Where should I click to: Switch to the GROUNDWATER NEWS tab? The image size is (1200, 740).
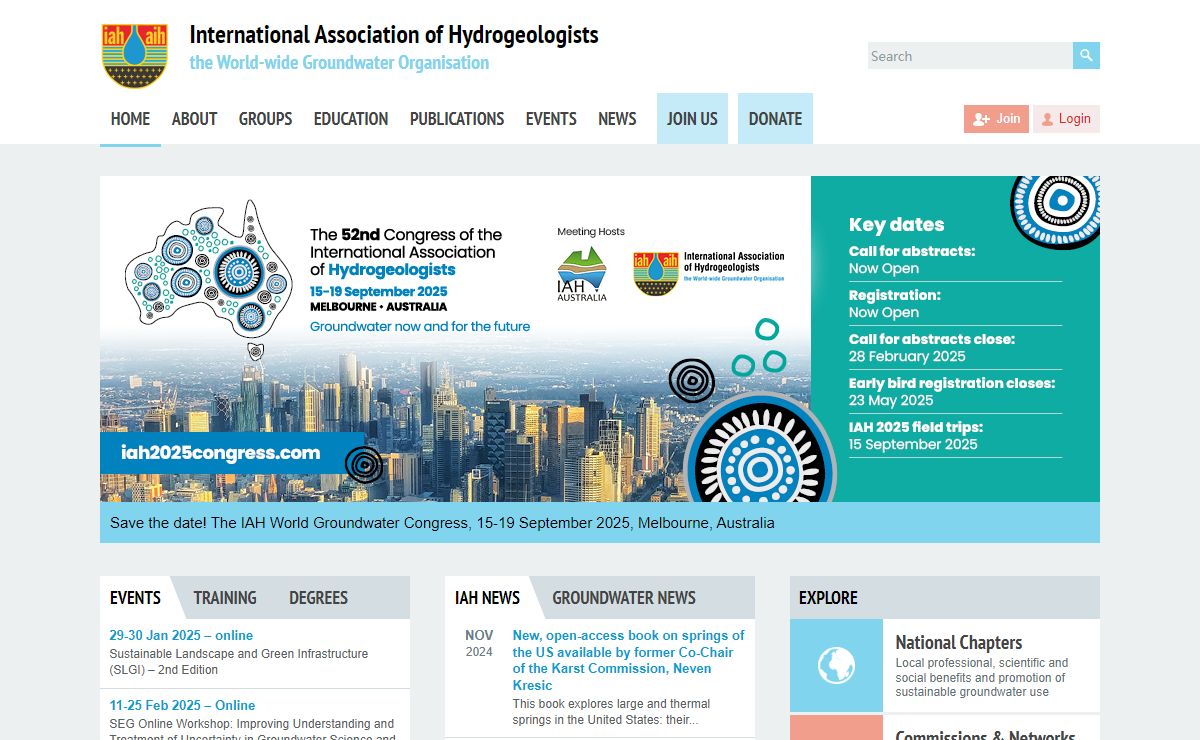point(624,598)
